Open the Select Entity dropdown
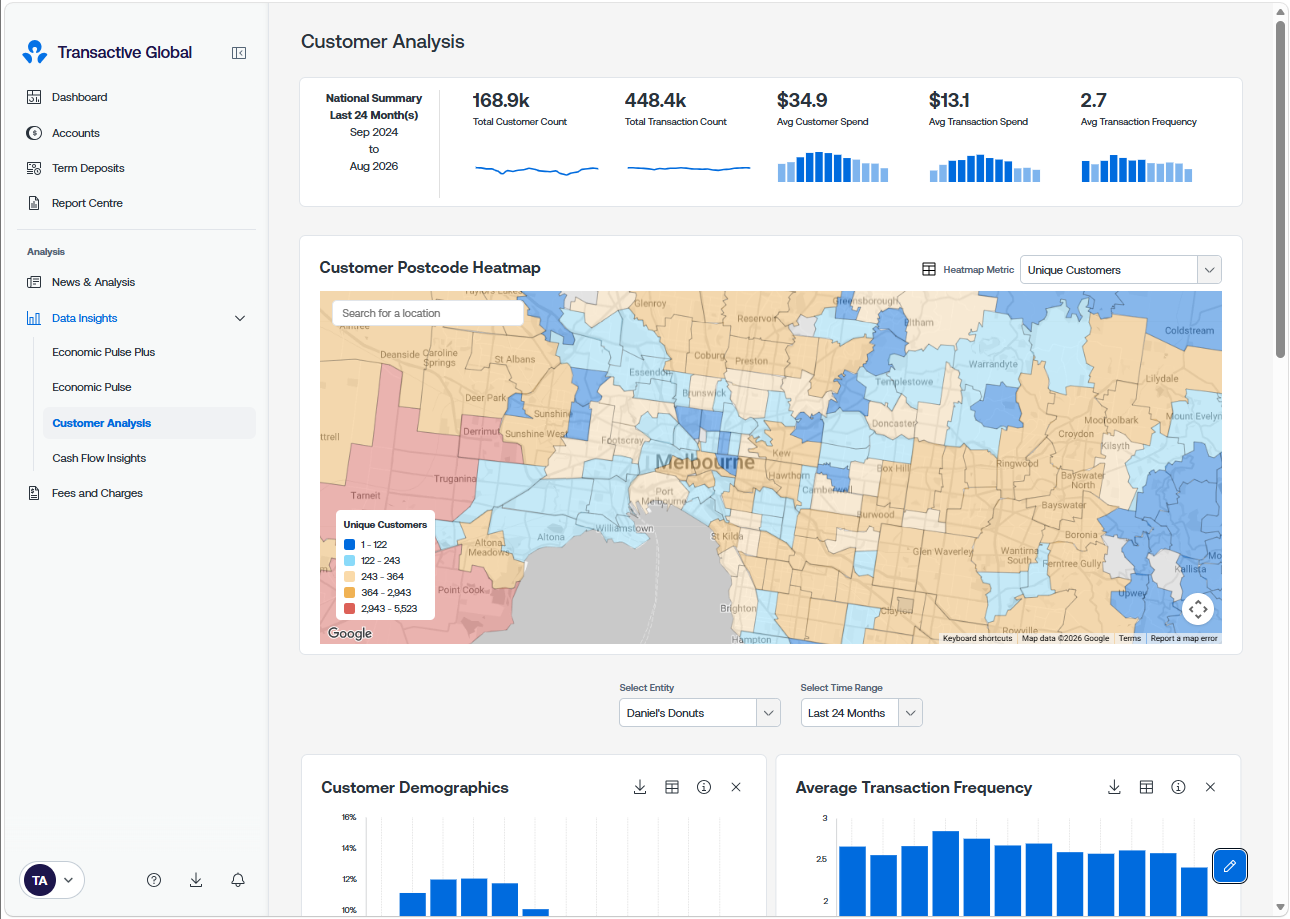Viewport: 1290px width, 919px height. [700, 713]
